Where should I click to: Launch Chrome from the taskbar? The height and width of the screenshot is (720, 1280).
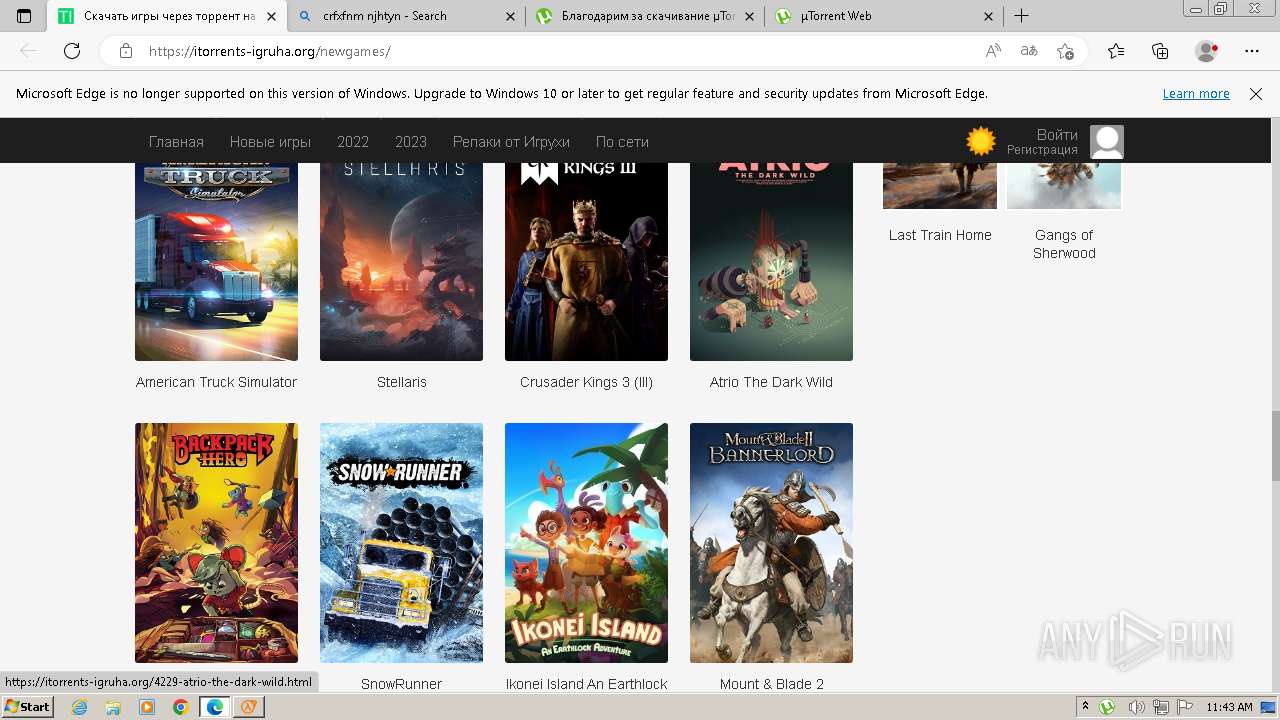[x=180, y=707]
